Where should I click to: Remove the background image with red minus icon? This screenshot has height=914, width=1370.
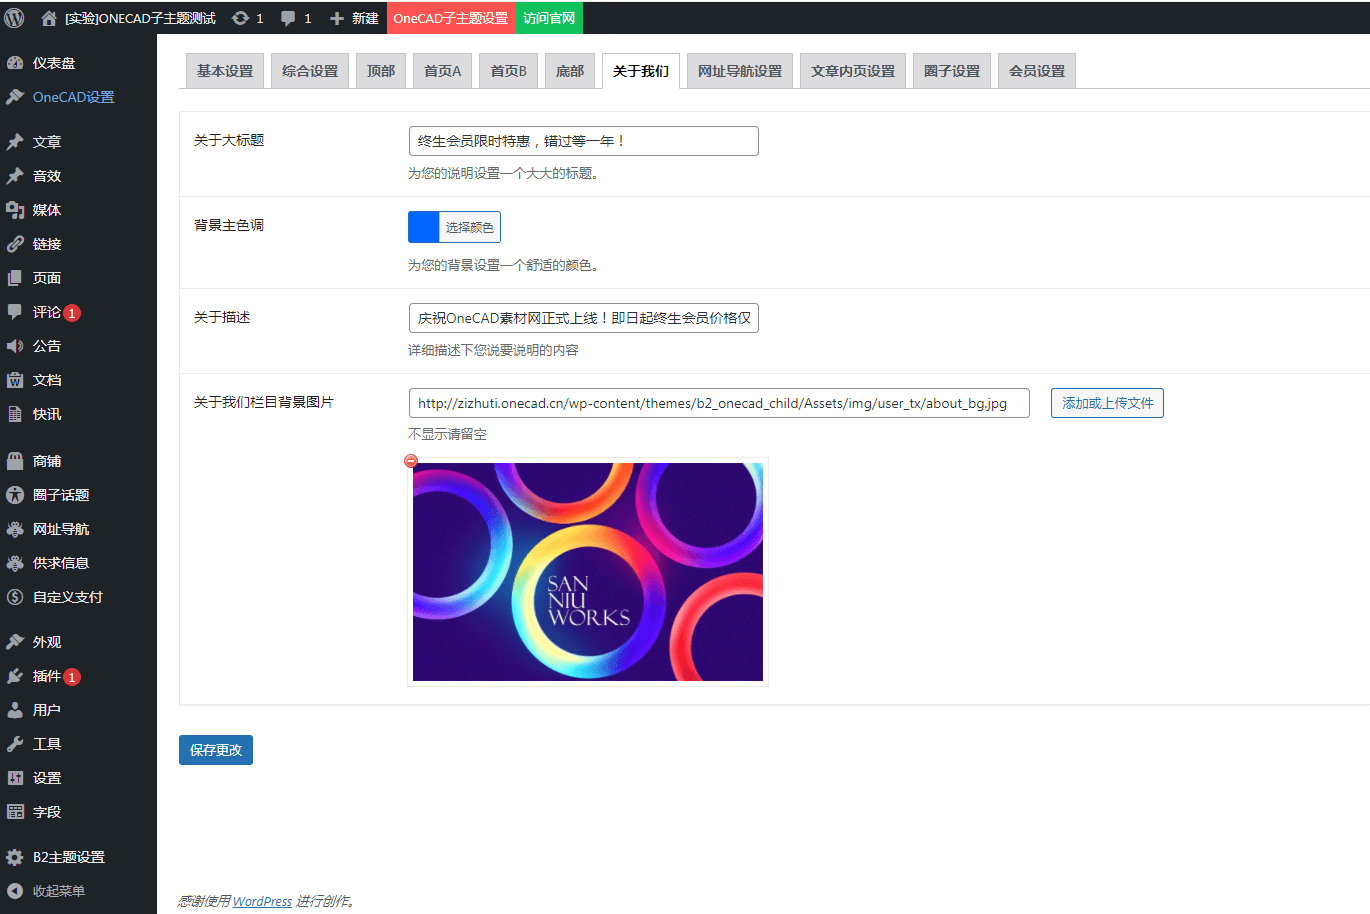pos(411,461)
